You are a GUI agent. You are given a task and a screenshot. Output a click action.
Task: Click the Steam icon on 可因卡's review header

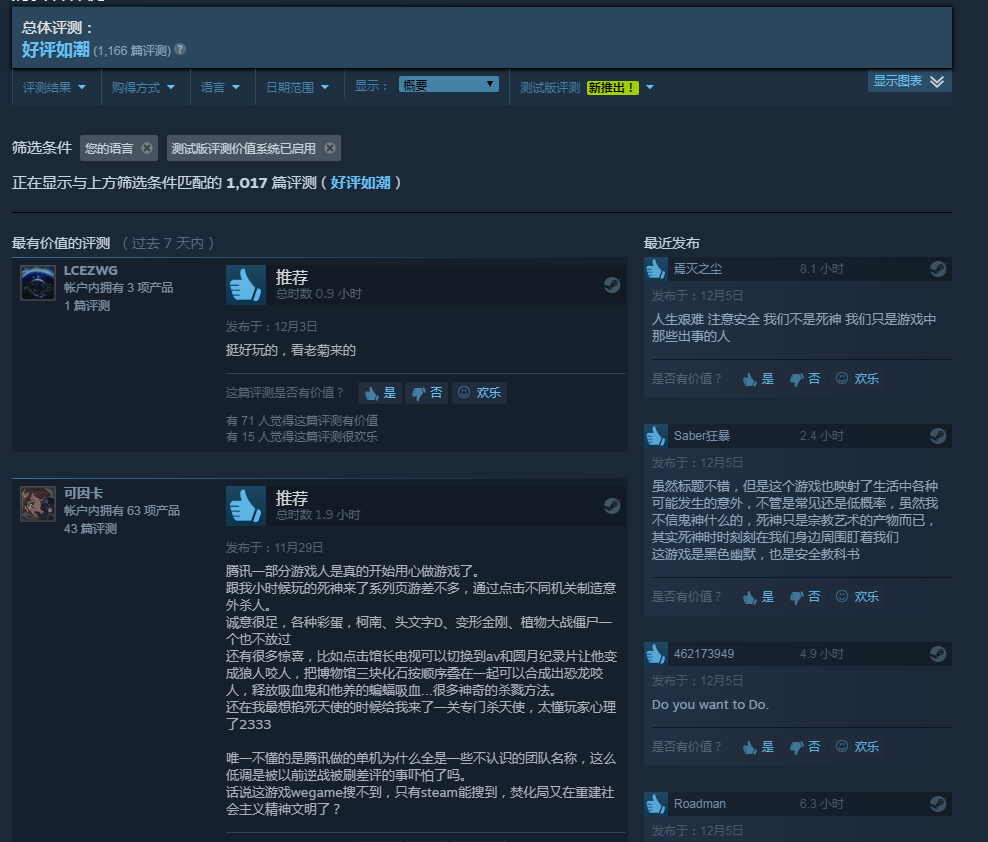[x=612, y=506]
